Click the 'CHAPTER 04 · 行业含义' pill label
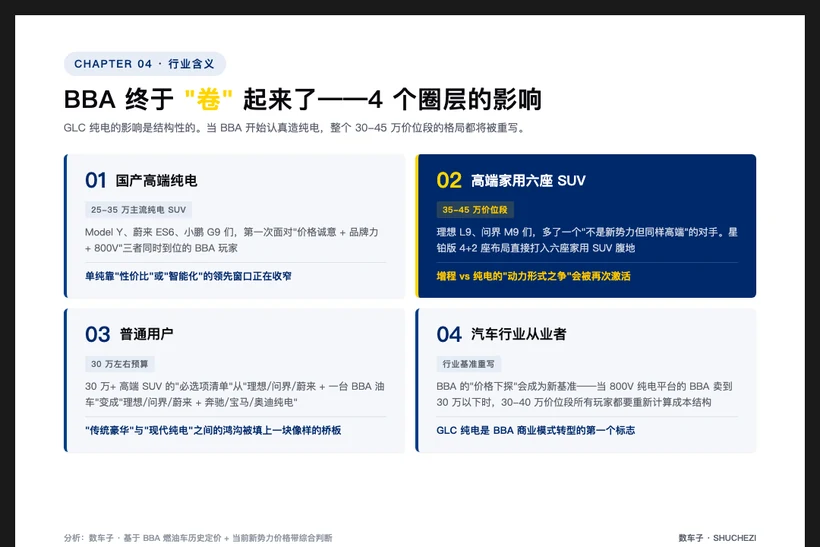The image size is (820, 547). click(x=144, y=64)
